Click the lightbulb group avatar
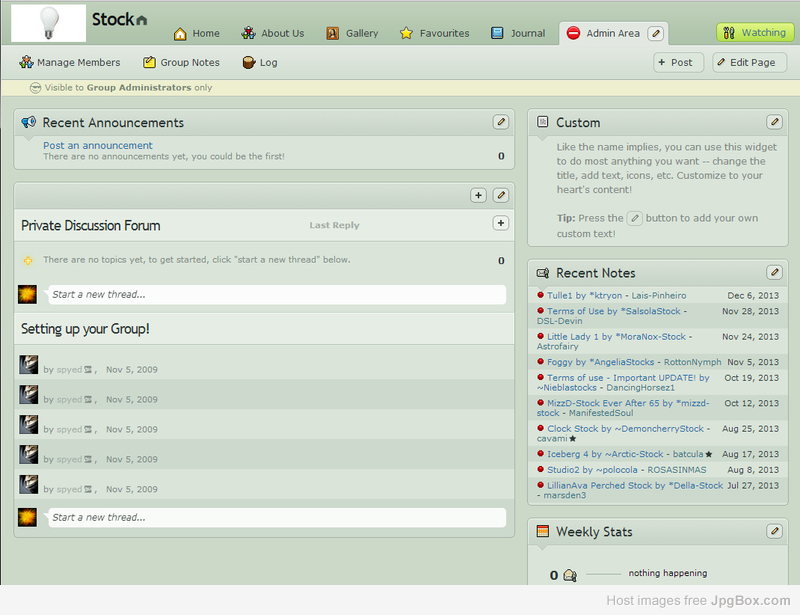Viewport: 800px width, 615px height. coord(48,22)
